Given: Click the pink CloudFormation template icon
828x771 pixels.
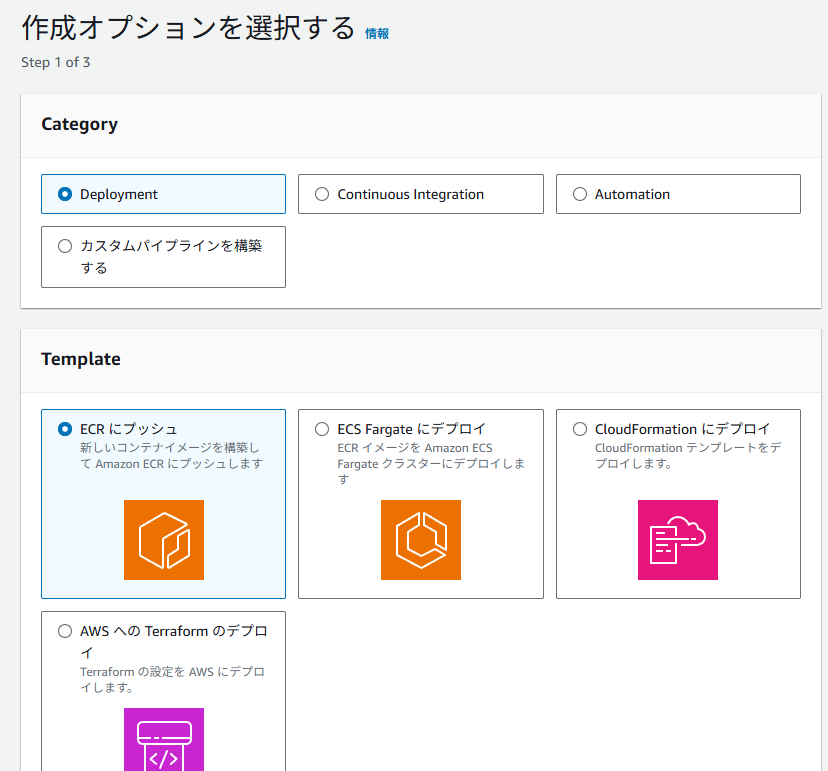Looking at the screenshot, I should click(x=677, y=540).
